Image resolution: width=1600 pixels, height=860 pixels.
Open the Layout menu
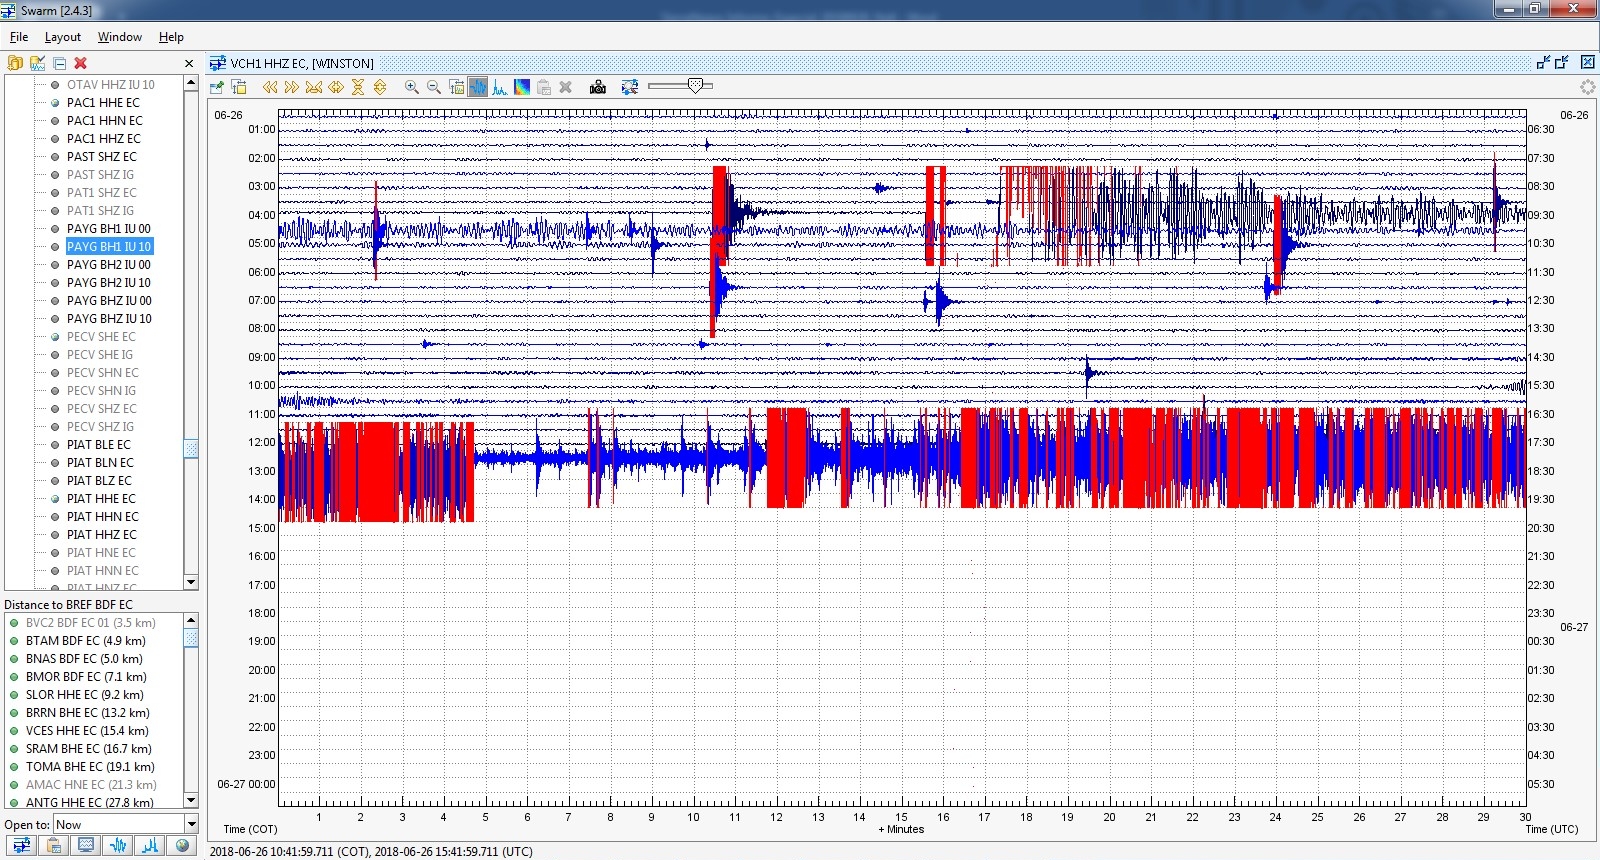click(63, 37)
